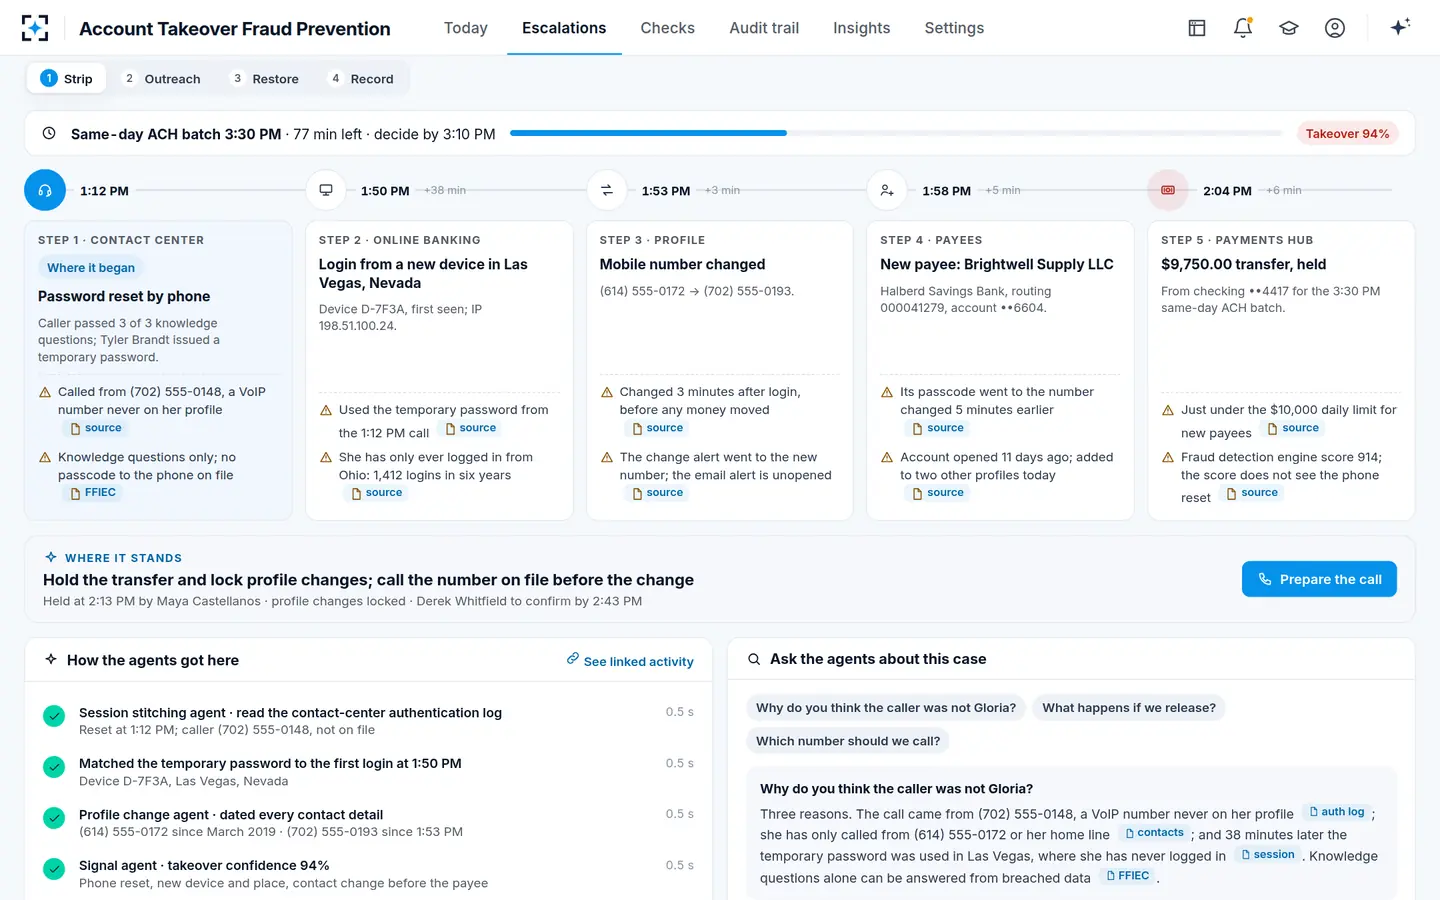Viewport: 1440px width, 900px height.
Task: Open the notifications bell
Action: (1243, 28)
